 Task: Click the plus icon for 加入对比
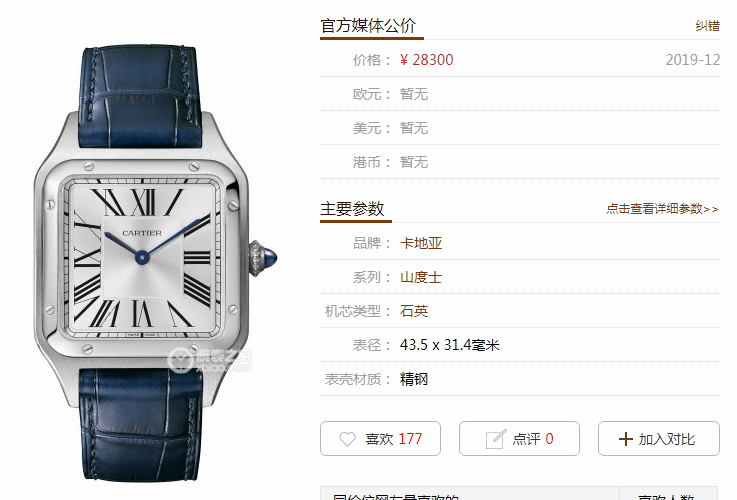click(626, 439)
